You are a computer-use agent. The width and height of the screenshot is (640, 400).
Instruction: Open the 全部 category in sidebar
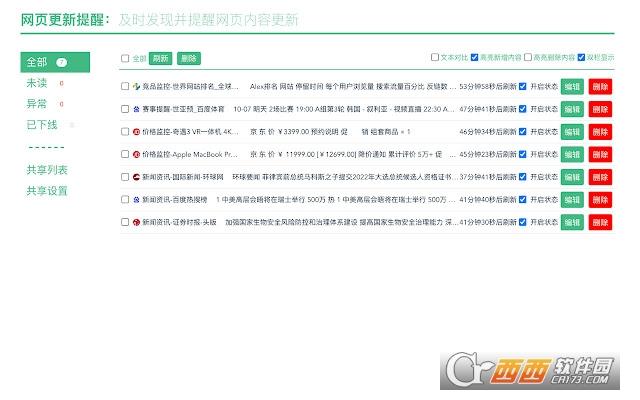point(55,62)
